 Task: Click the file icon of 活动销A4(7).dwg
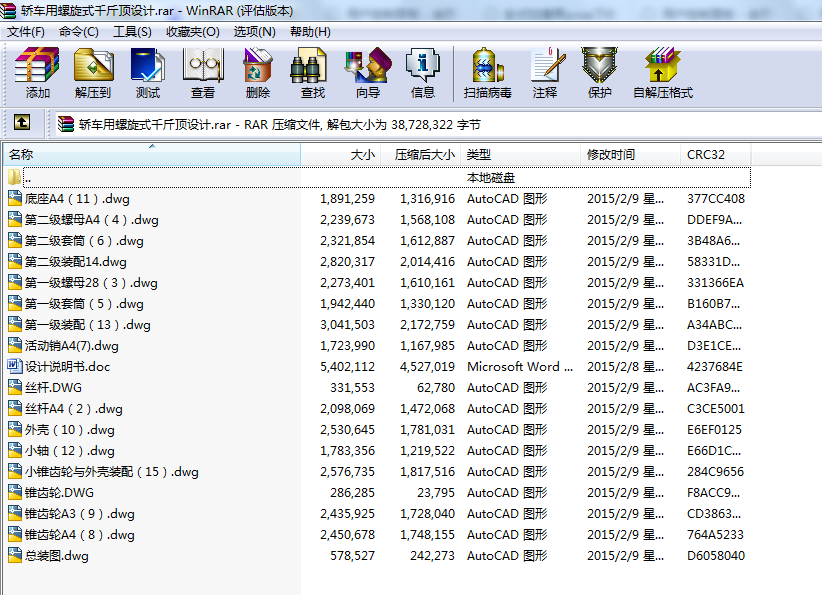click(15, 345)
